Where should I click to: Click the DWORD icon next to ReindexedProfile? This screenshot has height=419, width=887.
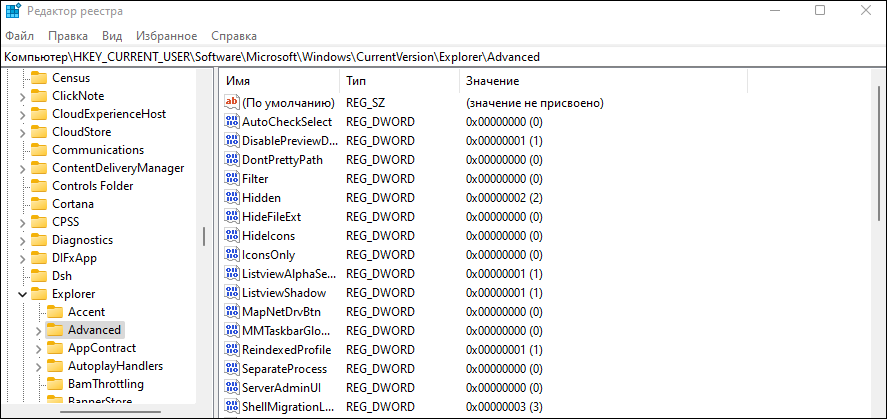click(x=232, y=349)
